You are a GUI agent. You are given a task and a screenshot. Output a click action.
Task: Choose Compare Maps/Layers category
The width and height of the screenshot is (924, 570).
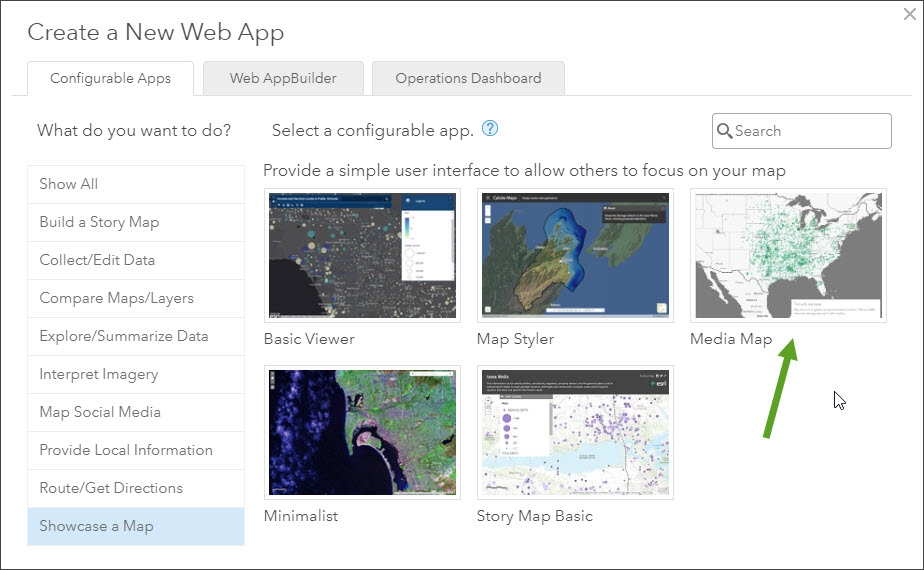(136, 298)
